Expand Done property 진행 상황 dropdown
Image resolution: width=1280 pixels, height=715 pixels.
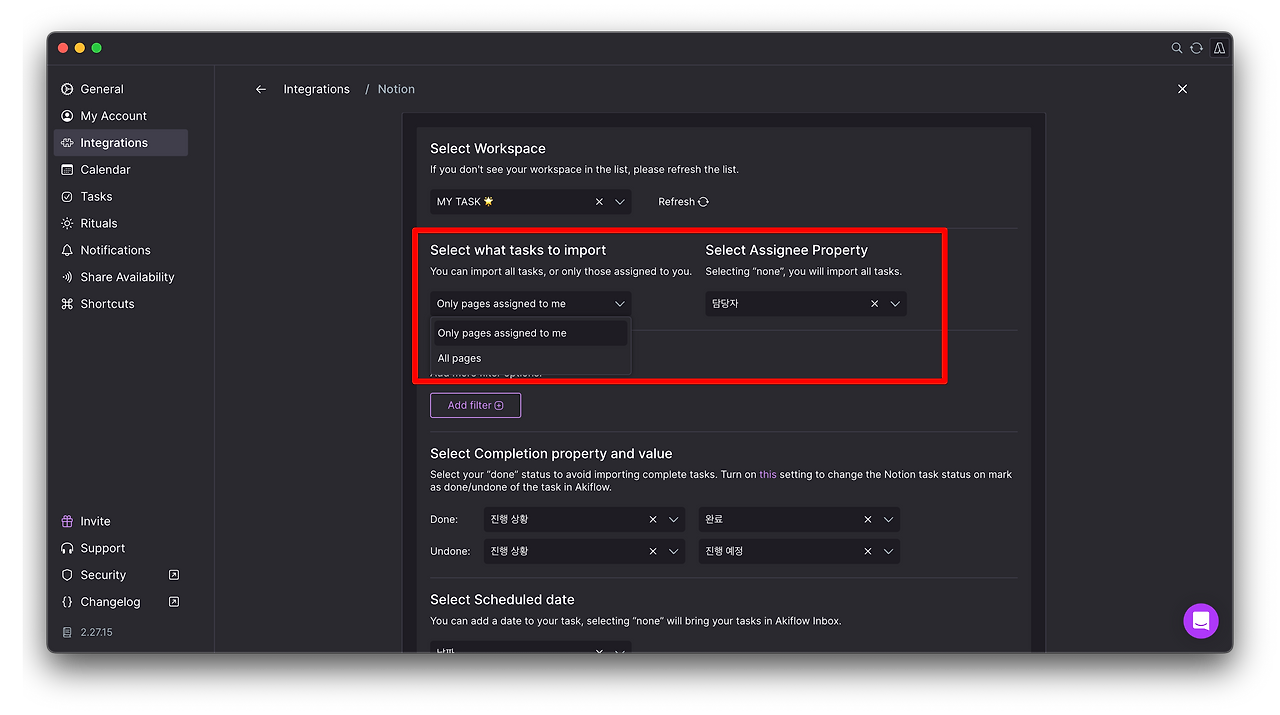click(674, 520)
